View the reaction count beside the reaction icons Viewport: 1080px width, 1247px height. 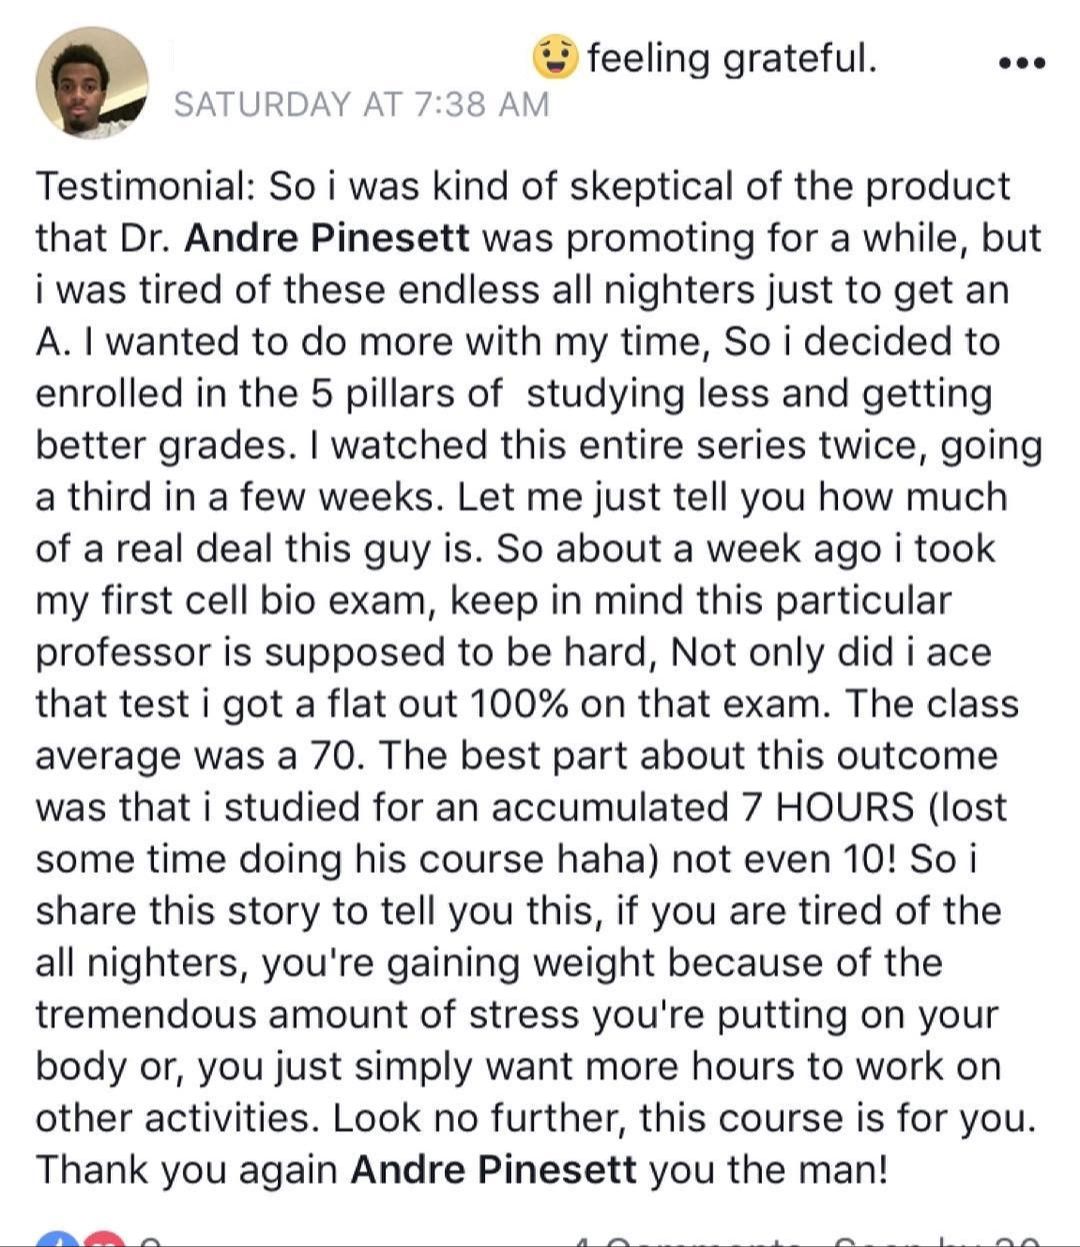[150, 1241]
